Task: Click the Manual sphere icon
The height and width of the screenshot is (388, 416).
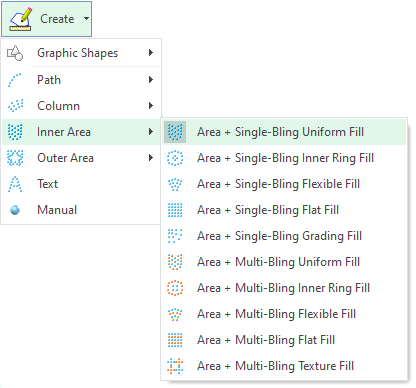Action: (x=15, y=210)
